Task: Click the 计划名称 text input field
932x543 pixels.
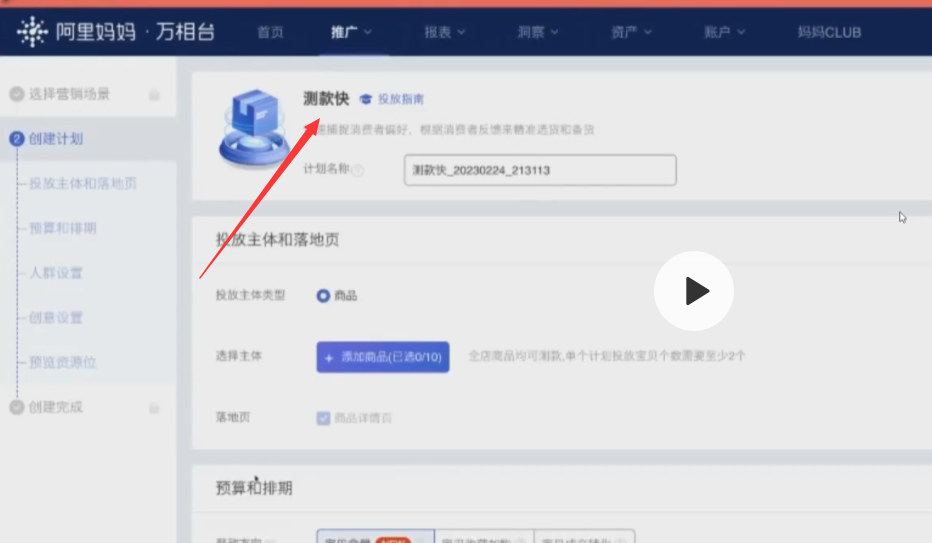Action: [x=540, y=171]
